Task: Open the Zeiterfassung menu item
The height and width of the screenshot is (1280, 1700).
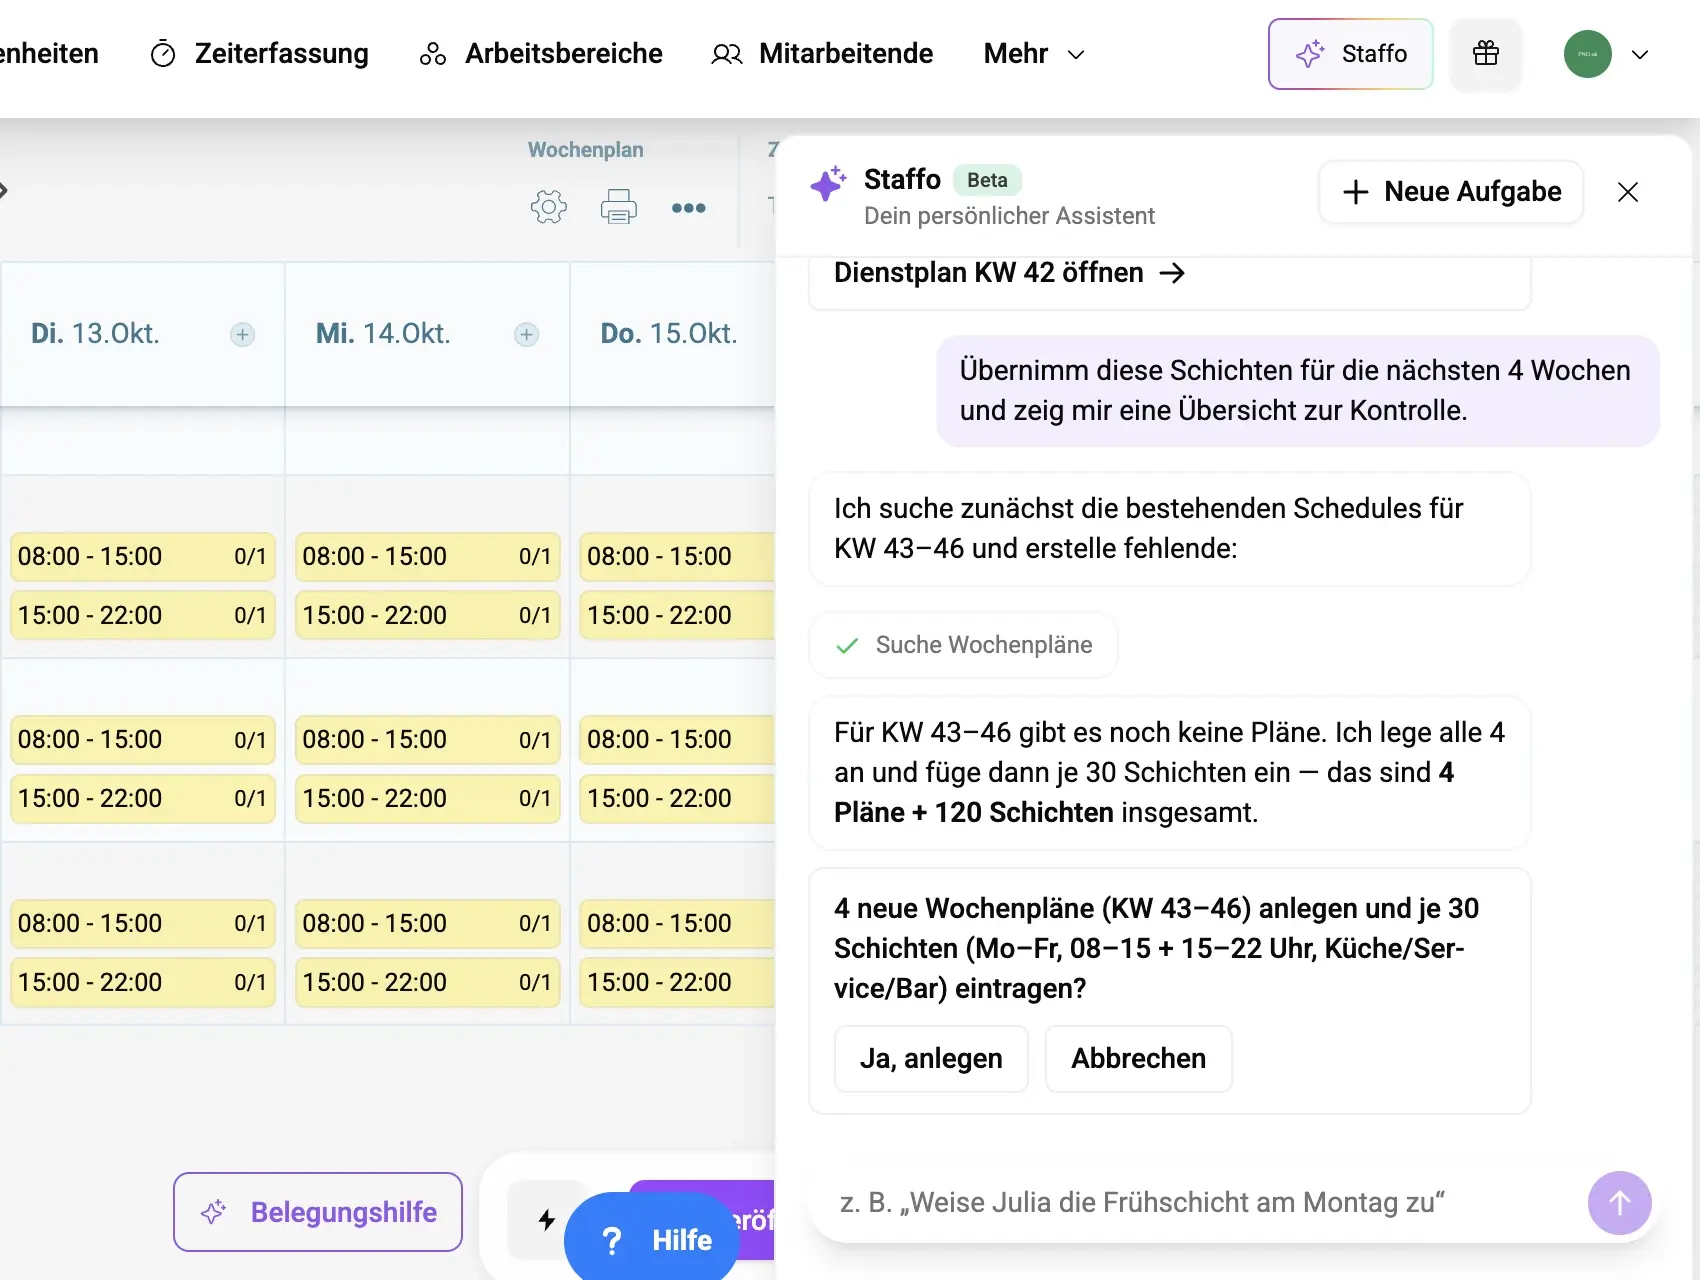Action: [x=259, y=54]
